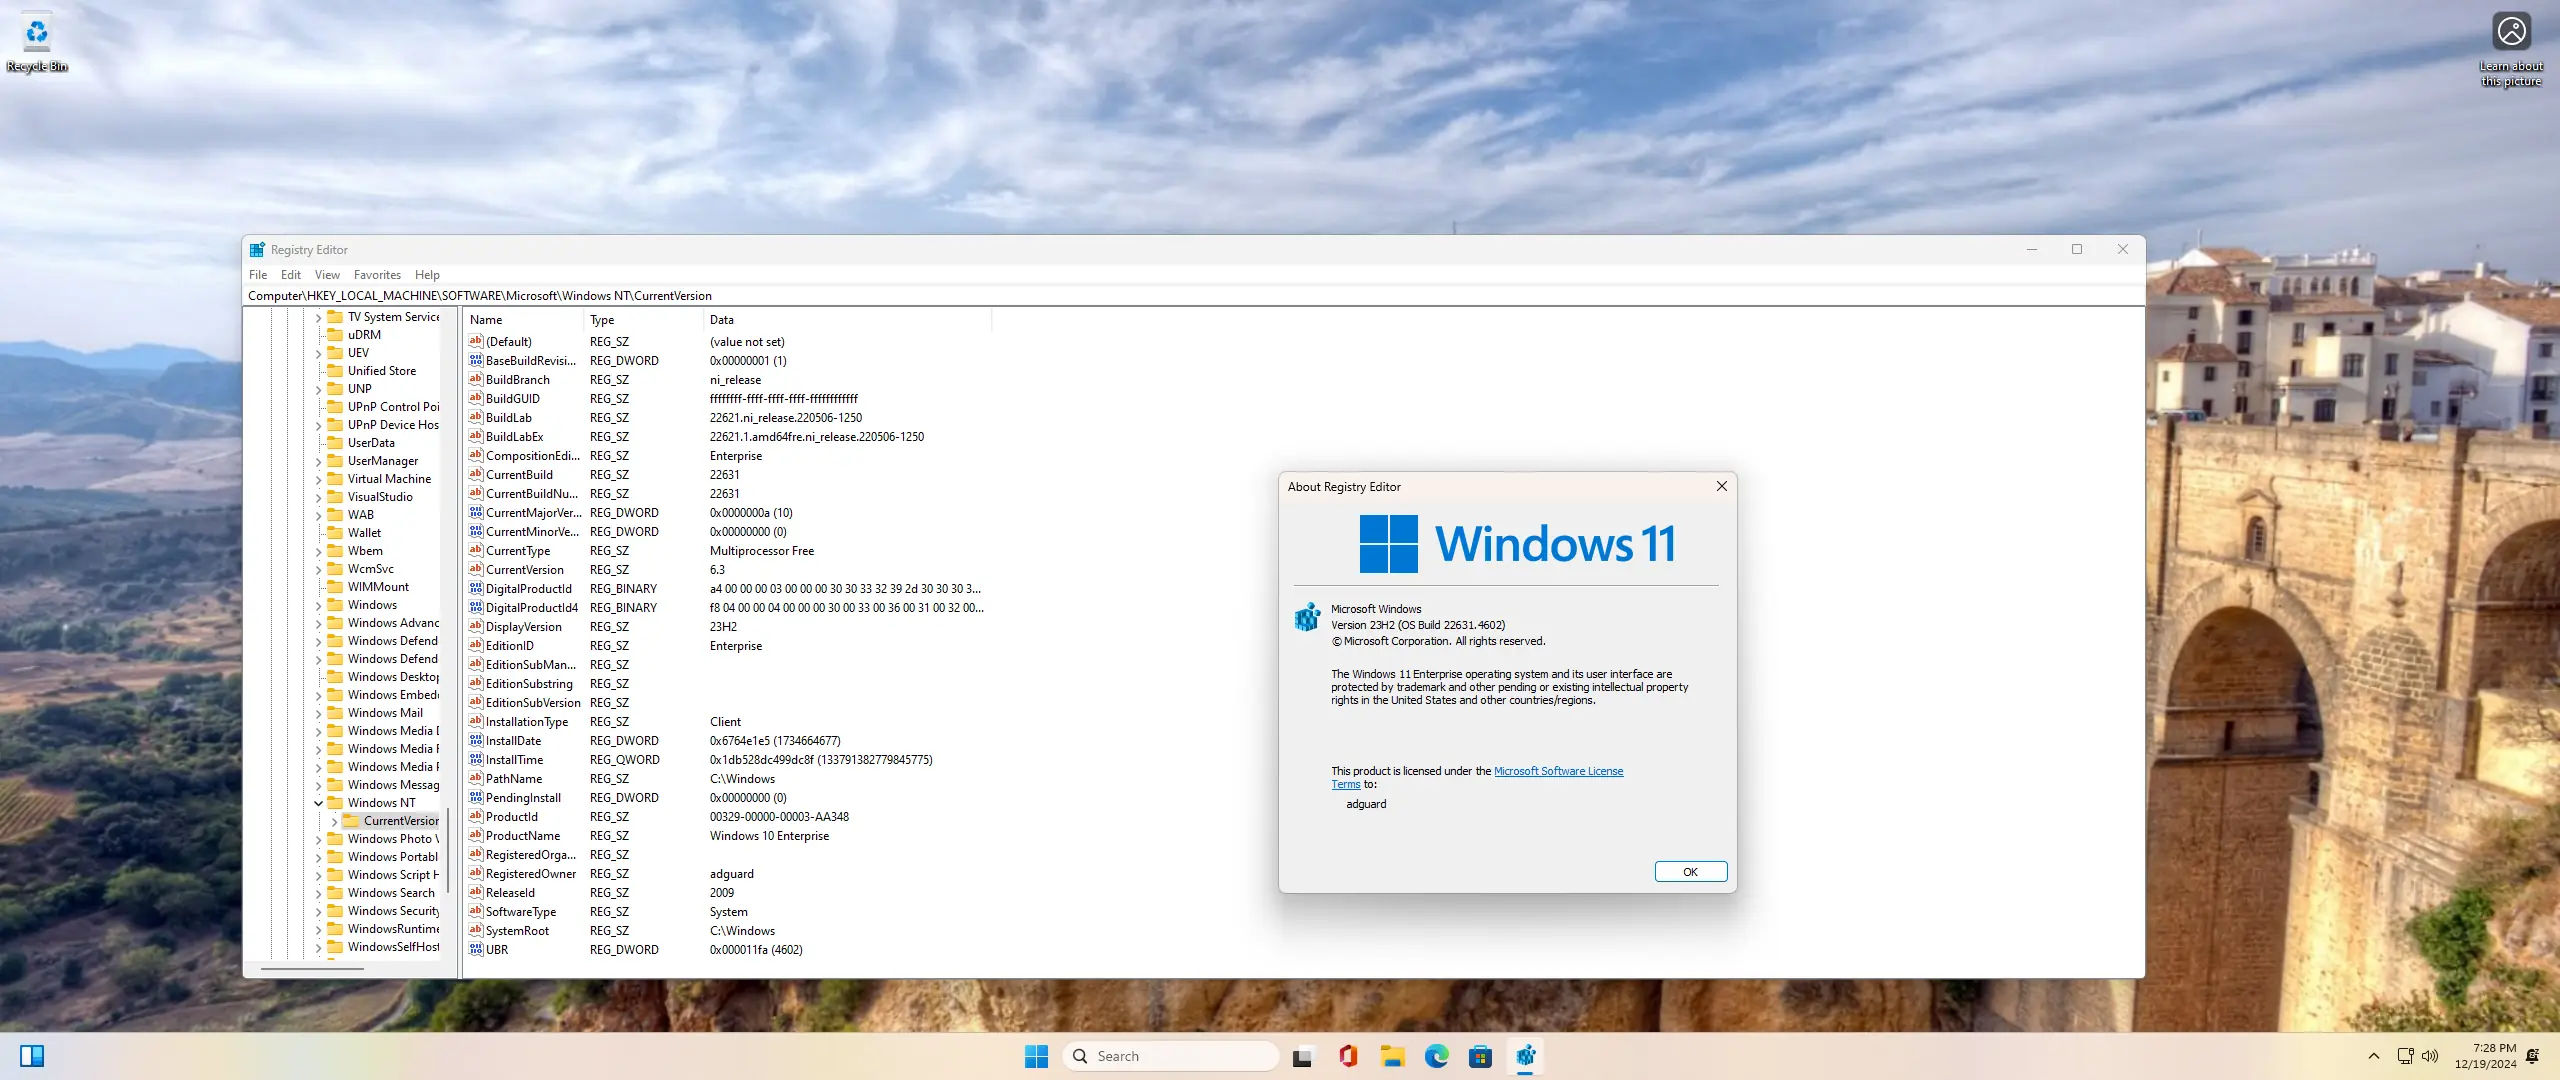Open the Favorites menu
Image resolution: width=2560 pixels, height=1080 pixels.
(x=377, y=275)
